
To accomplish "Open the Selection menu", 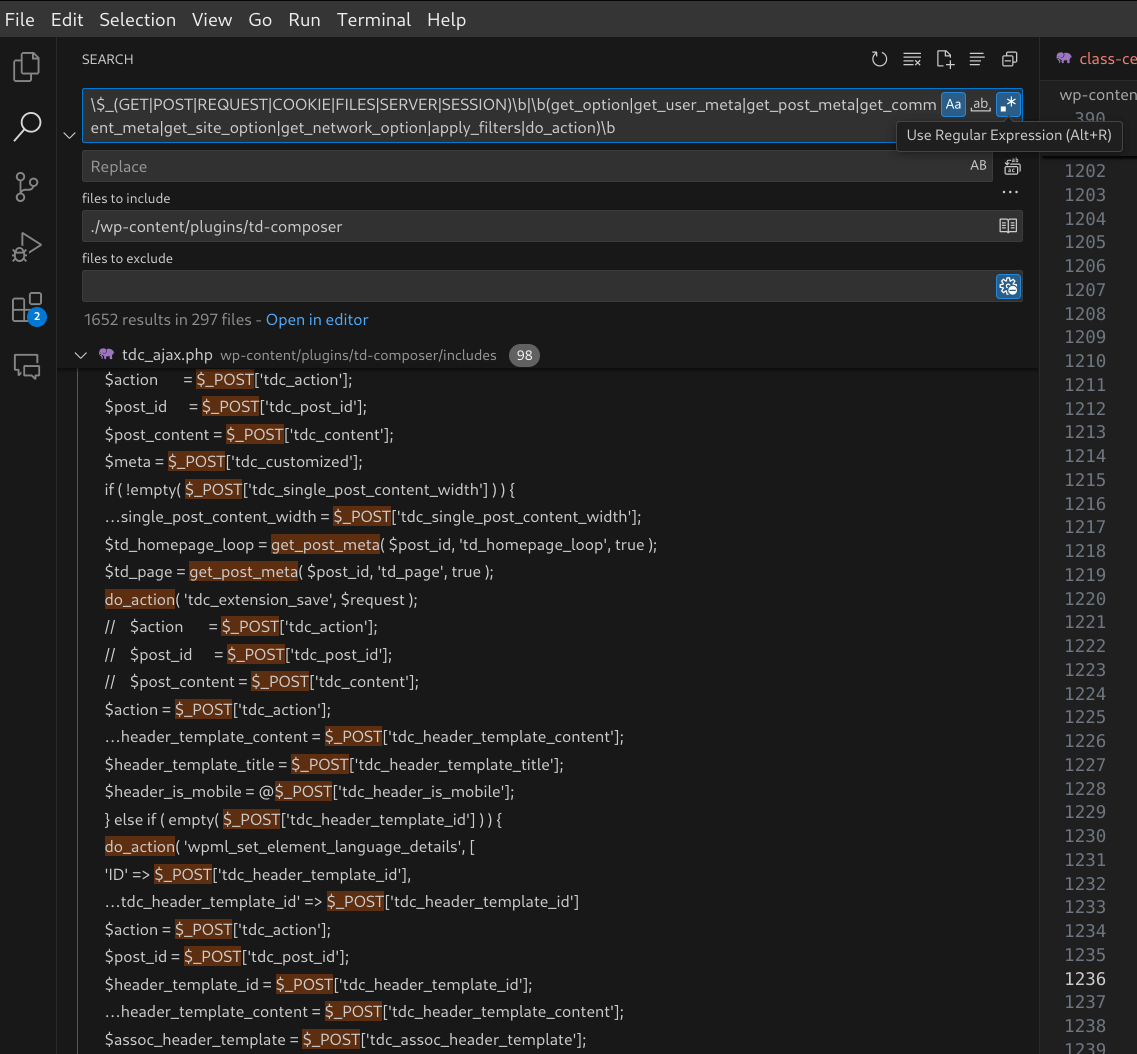I will tap(137, 20).
